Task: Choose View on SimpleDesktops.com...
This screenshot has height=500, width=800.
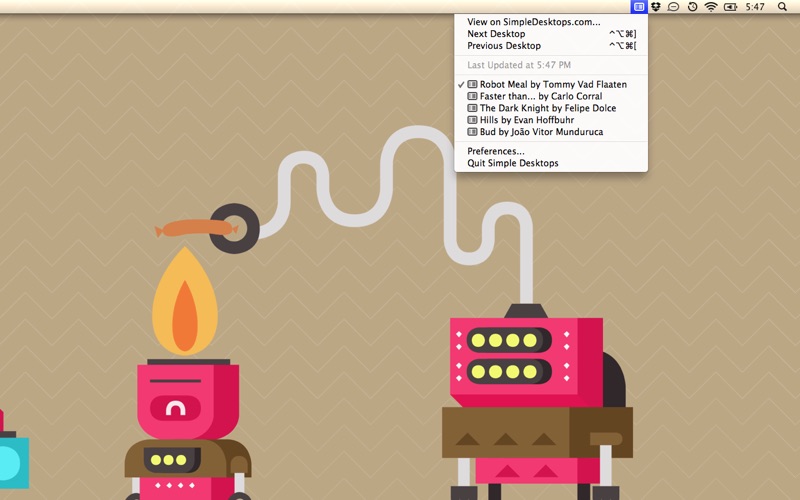Action: pos(551,22)
